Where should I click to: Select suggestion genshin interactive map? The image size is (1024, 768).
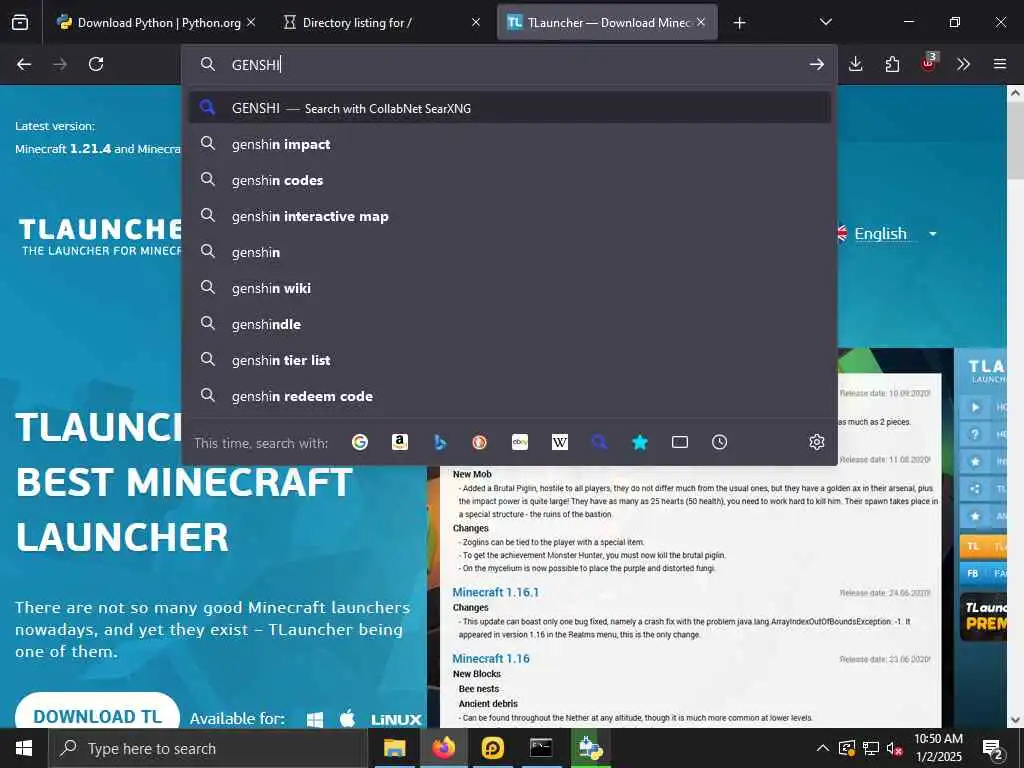point(509,216)
